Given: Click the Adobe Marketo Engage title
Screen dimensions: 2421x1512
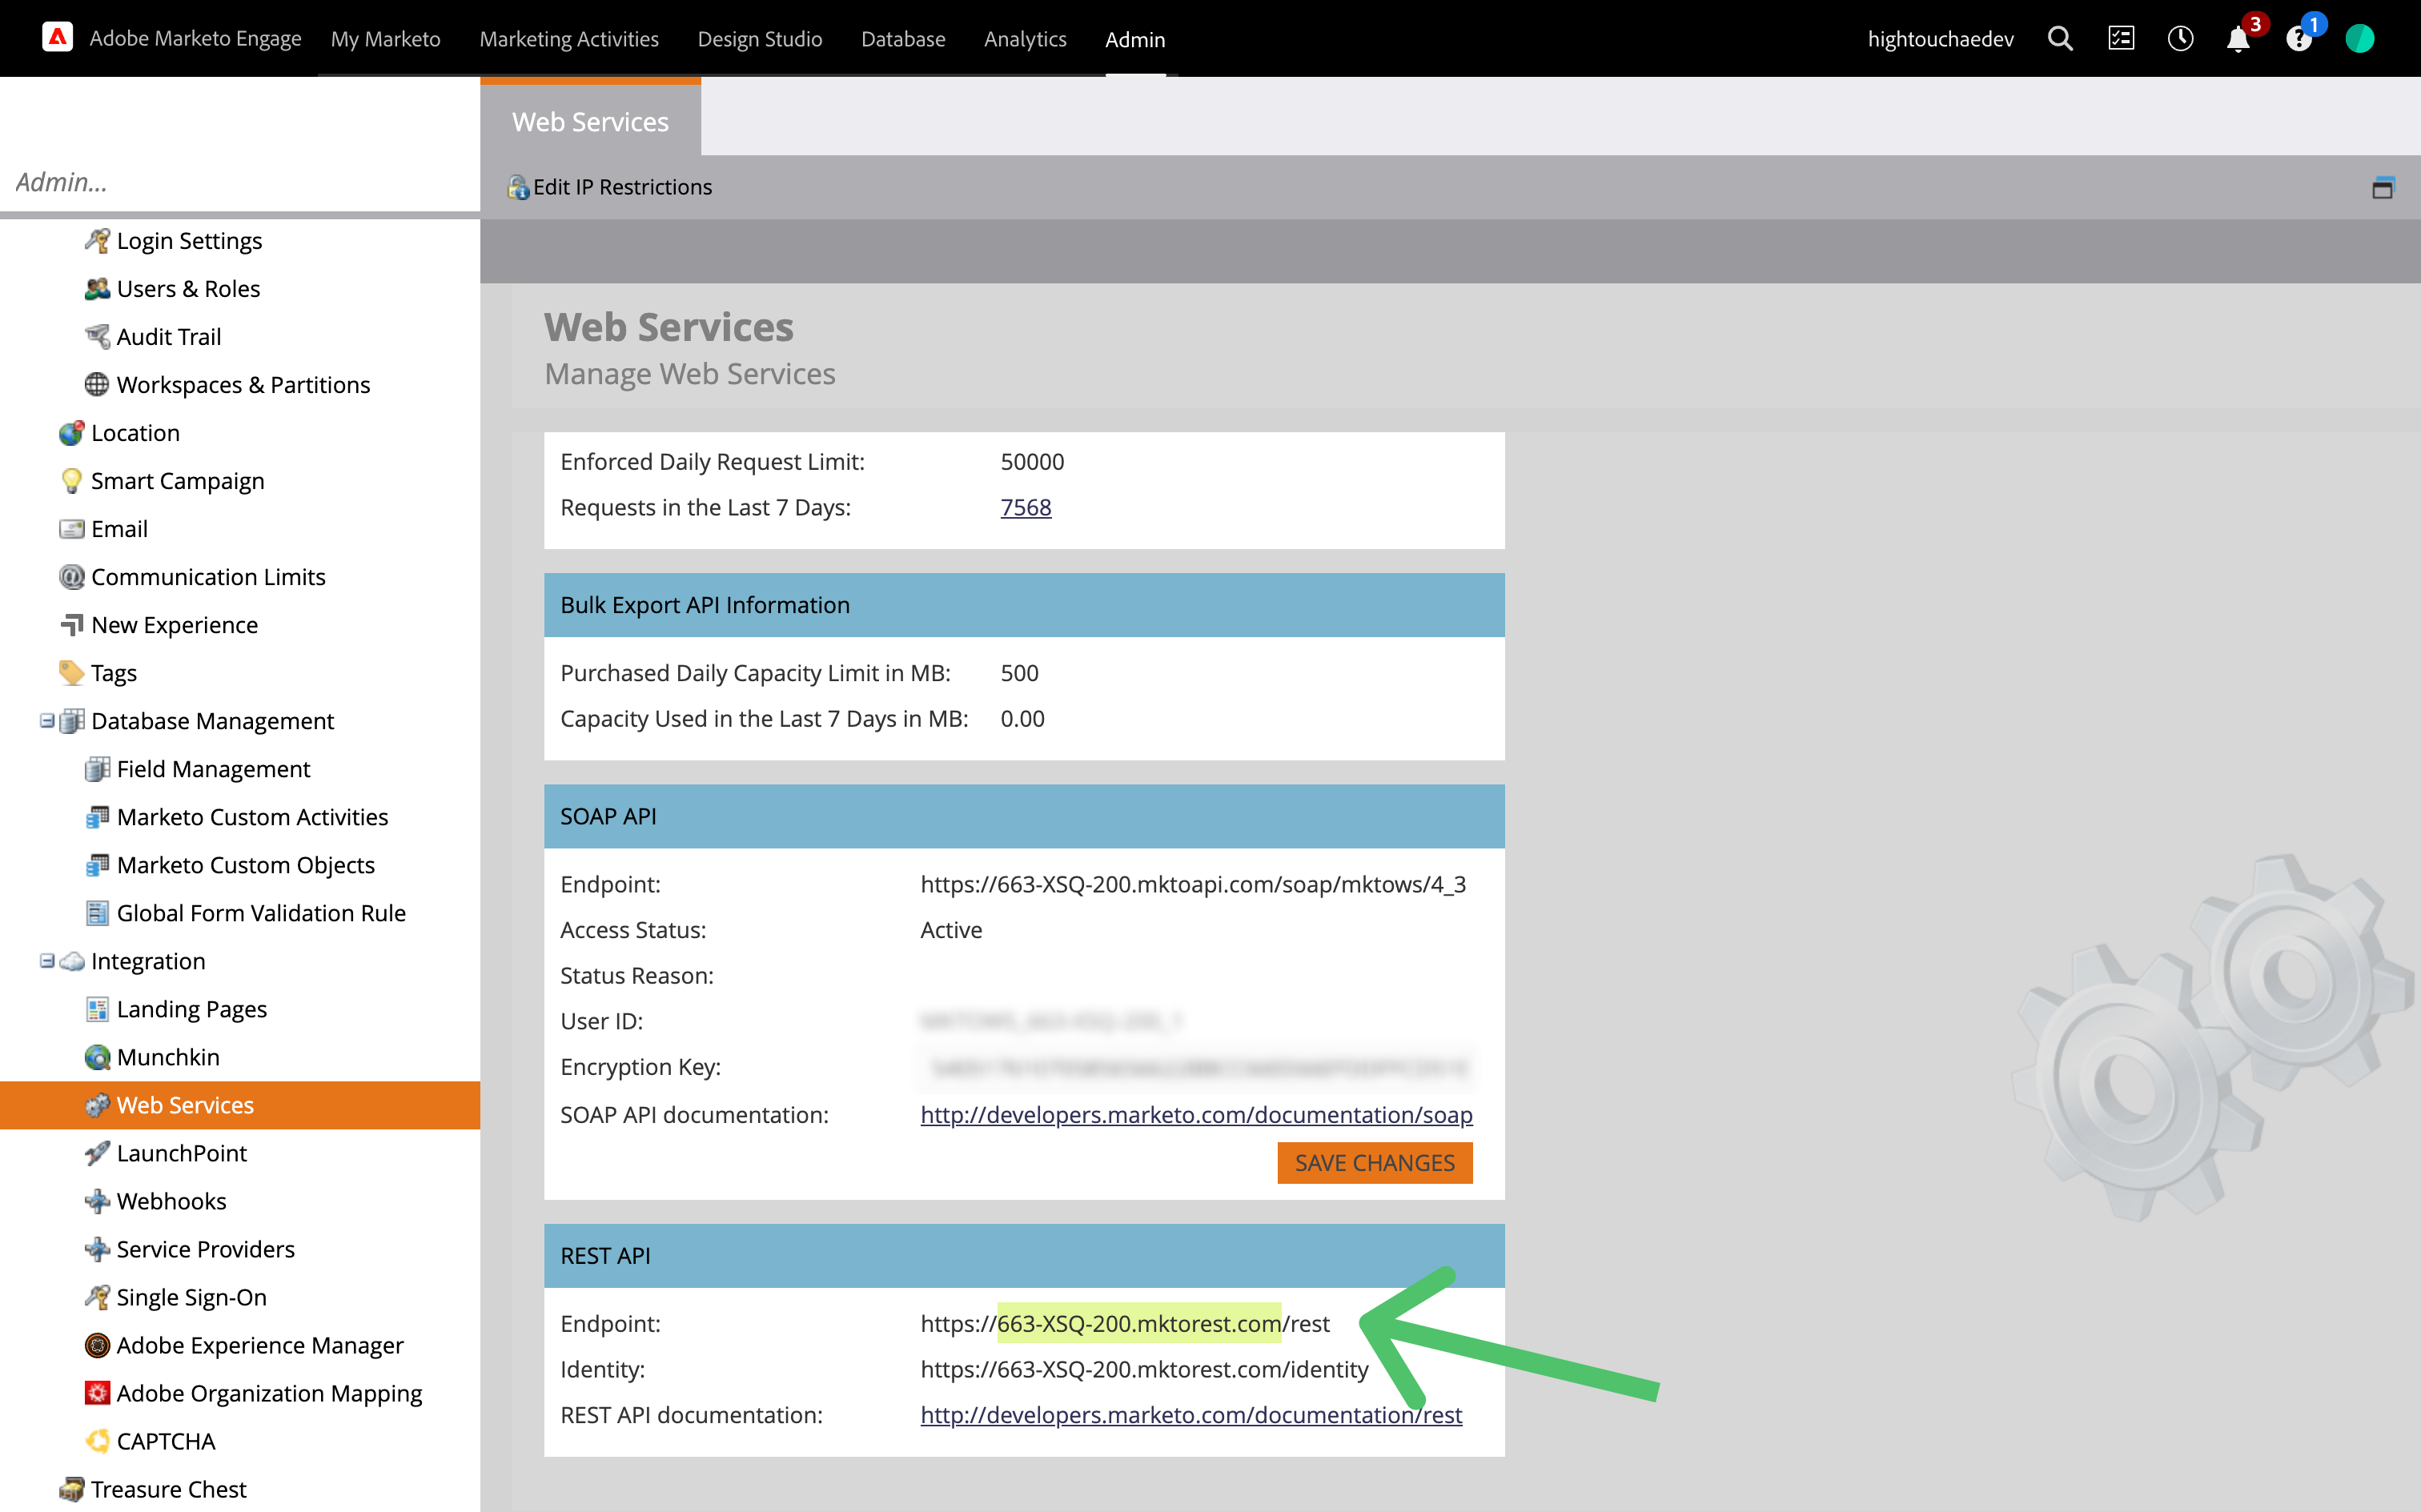Looking at the screenshot, I should click(195, 39).
